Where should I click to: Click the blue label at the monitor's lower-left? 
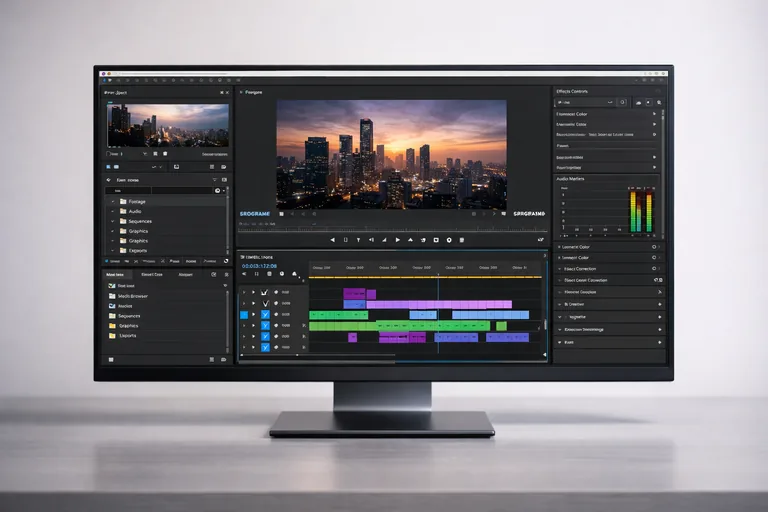click(x=255, y=214)
